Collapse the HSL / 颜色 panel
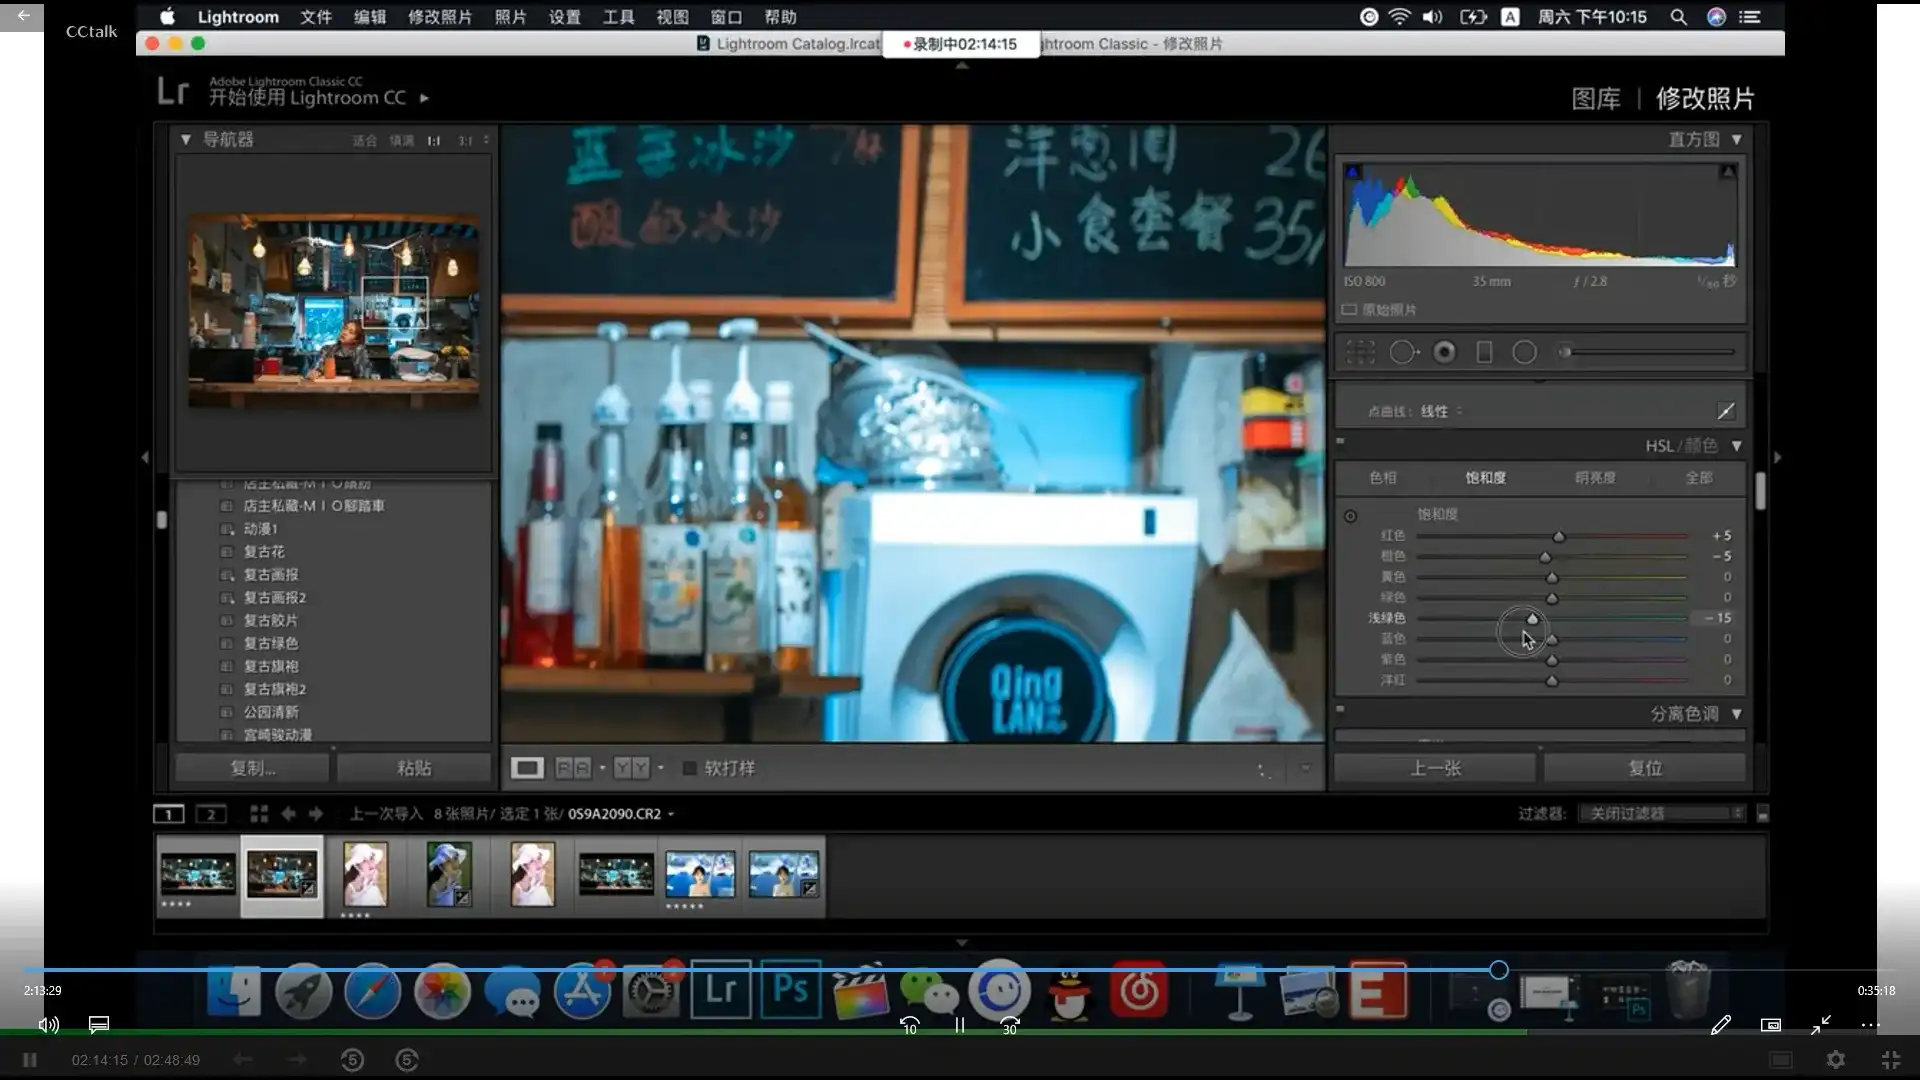The image size is (1920, 1080). 1737,446
